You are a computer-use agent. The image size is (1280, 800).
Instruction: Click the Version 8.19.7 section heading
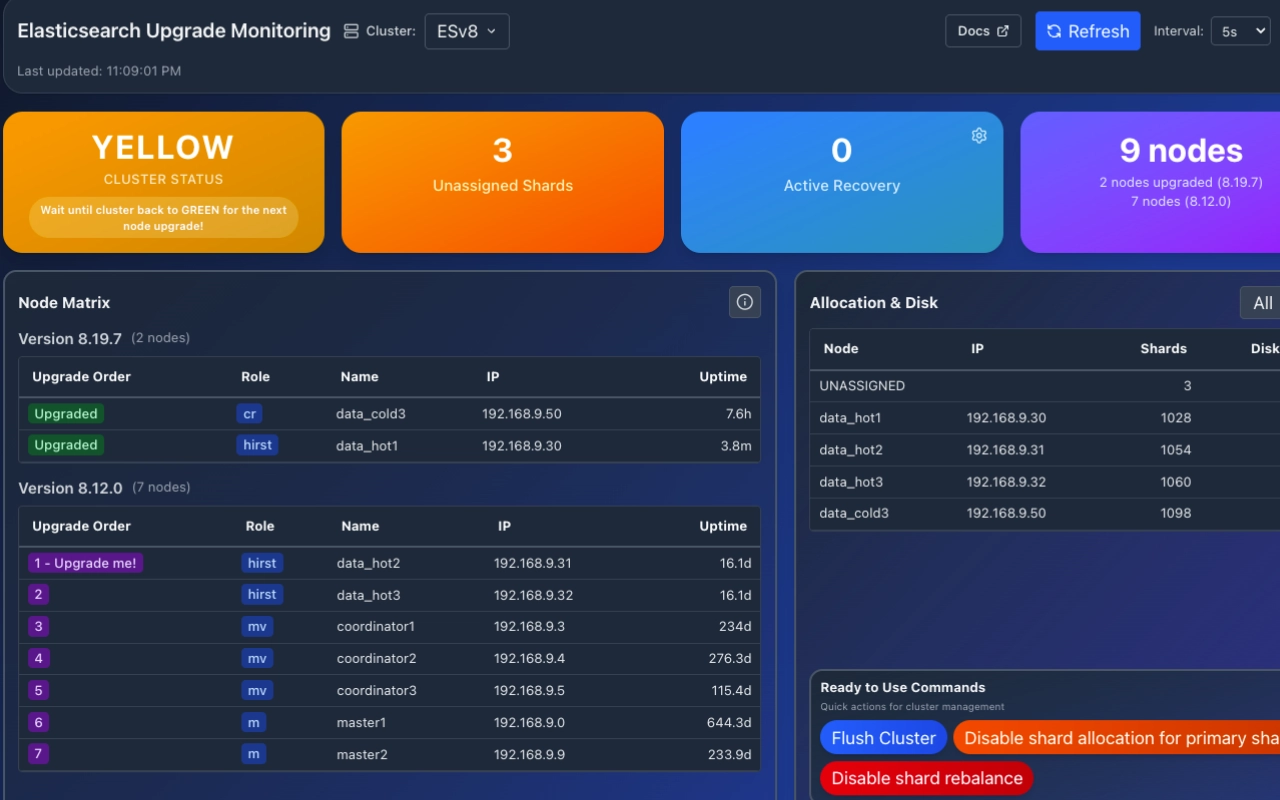70,339
